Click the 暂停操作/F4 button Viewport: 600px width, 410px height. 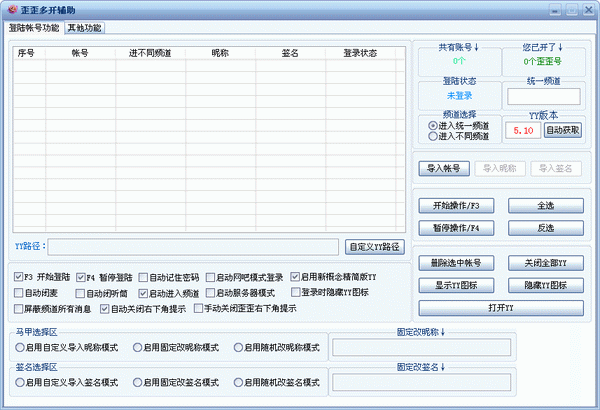pyautogui.click(x=456, y=228)
